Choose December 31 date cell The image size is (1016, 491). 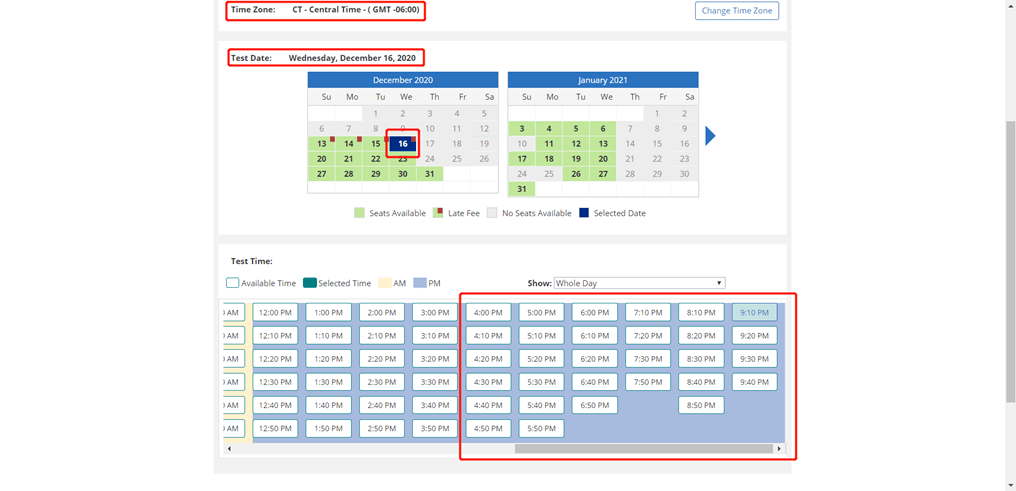tap(430, 174)
